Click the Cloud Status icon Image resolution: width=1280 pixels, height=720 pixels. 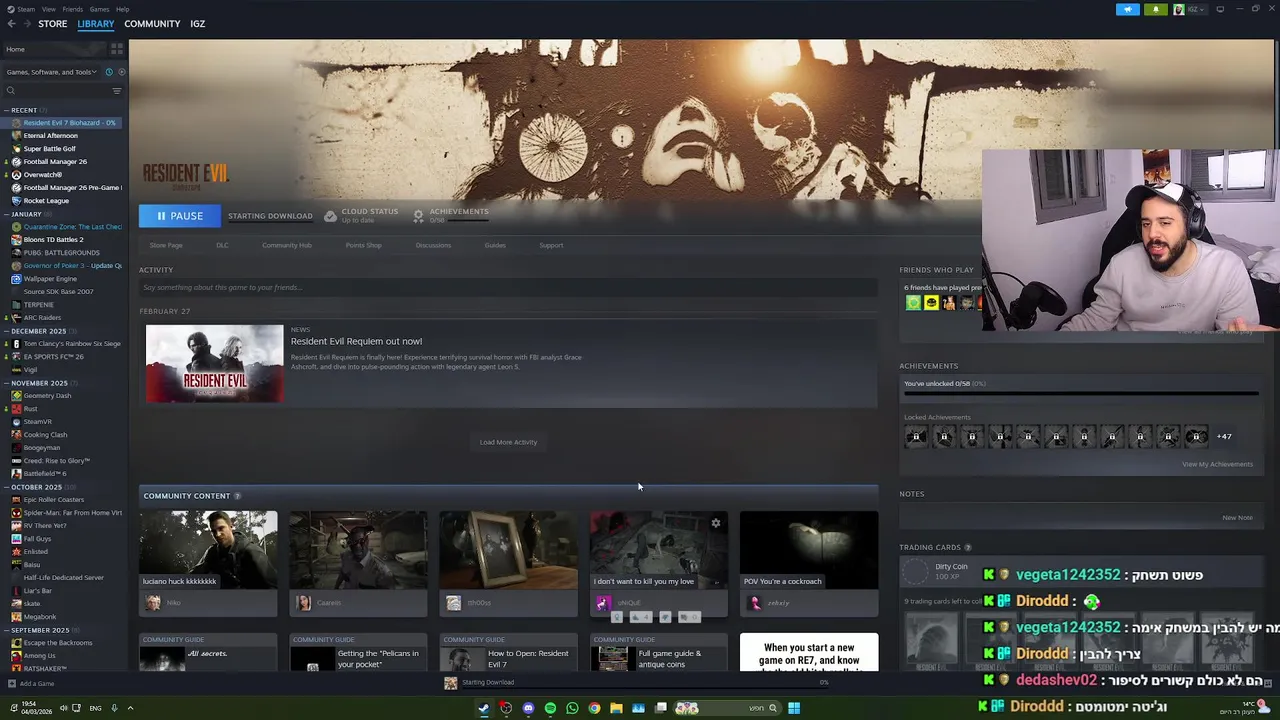pyautogui.click(x=330, y=216)
